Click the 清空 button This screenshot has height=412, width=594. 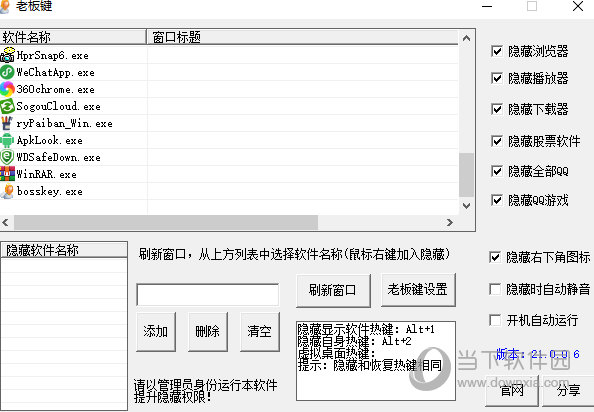(x=259, y=332)
